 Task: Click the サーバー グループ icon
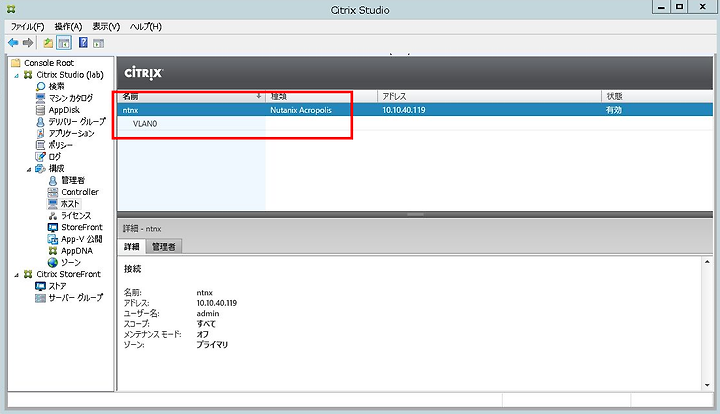[40, 298]
